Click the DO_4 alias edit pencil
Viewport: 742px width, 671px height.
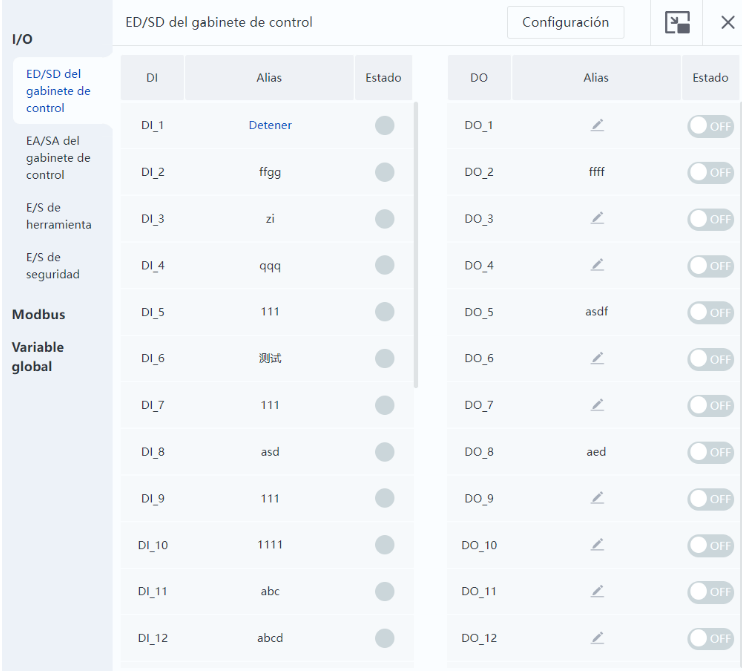[597, 265]
